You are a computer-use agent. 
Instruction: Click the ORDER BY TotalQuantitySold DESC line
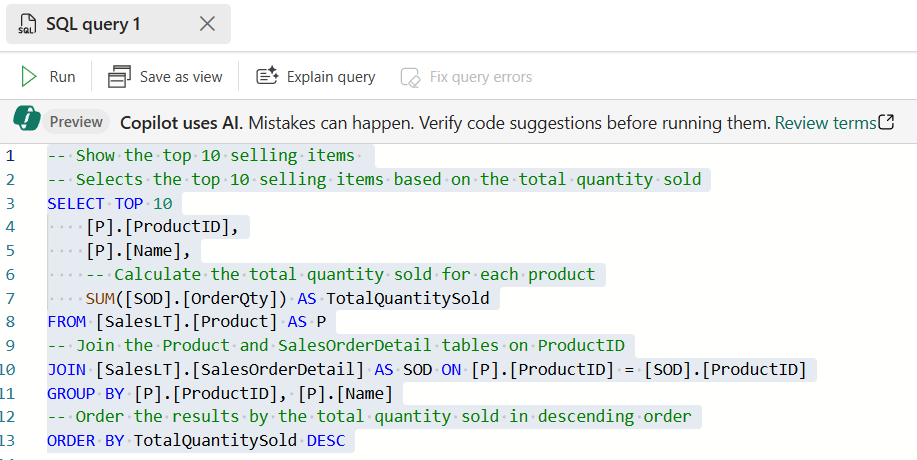(200, 441)
